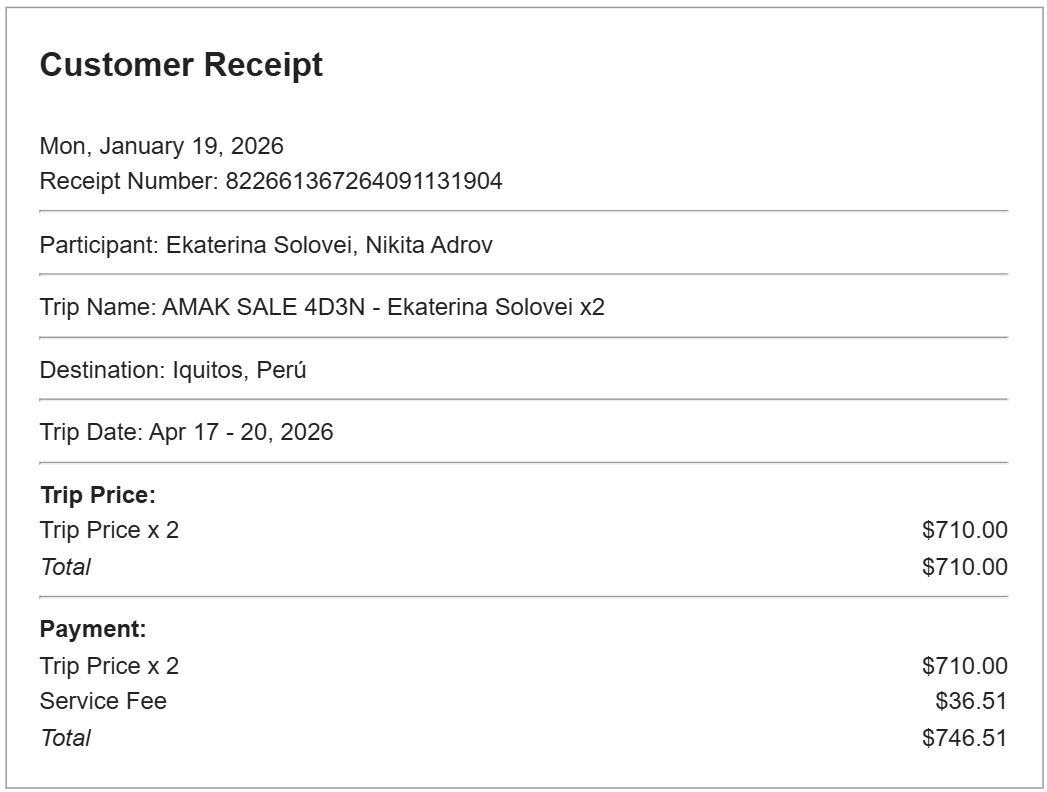Select the destination Iquitos, Perú
This screenshot has height=792, width=1047.
[234, 370]
